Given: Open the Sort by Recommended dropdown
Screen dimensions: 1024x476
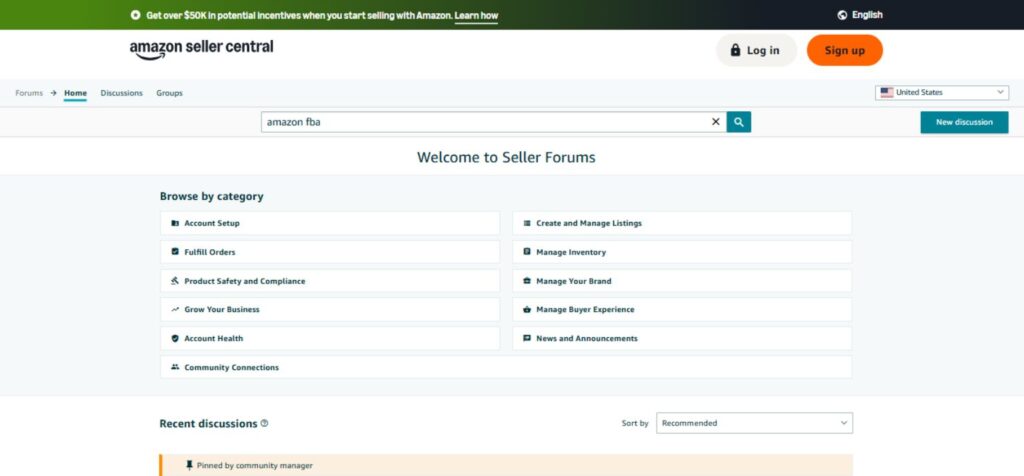Looking at the screenshot, I should tap(754, 423).
